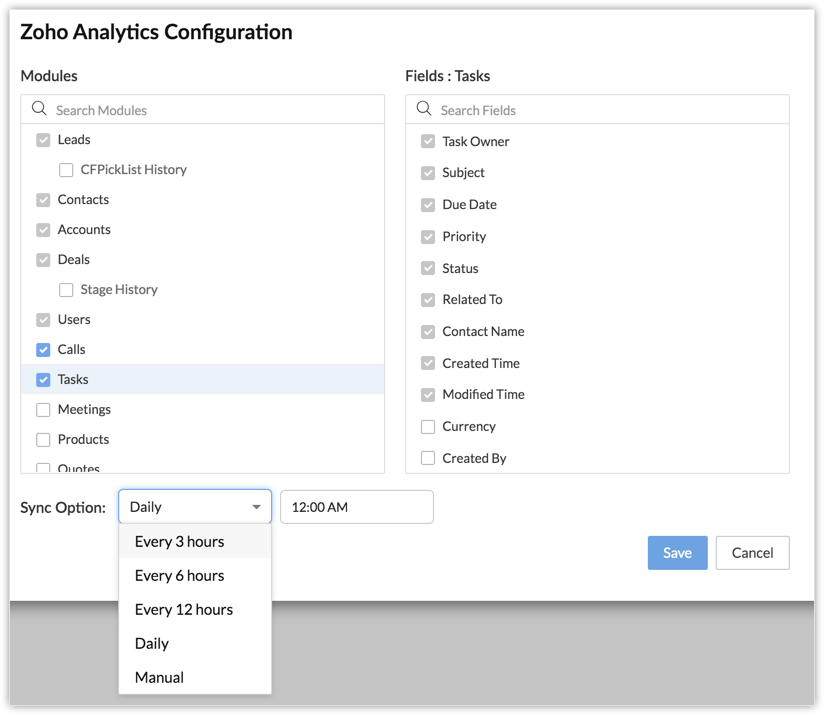Select Every 6 hours from list

coord(180,576)
